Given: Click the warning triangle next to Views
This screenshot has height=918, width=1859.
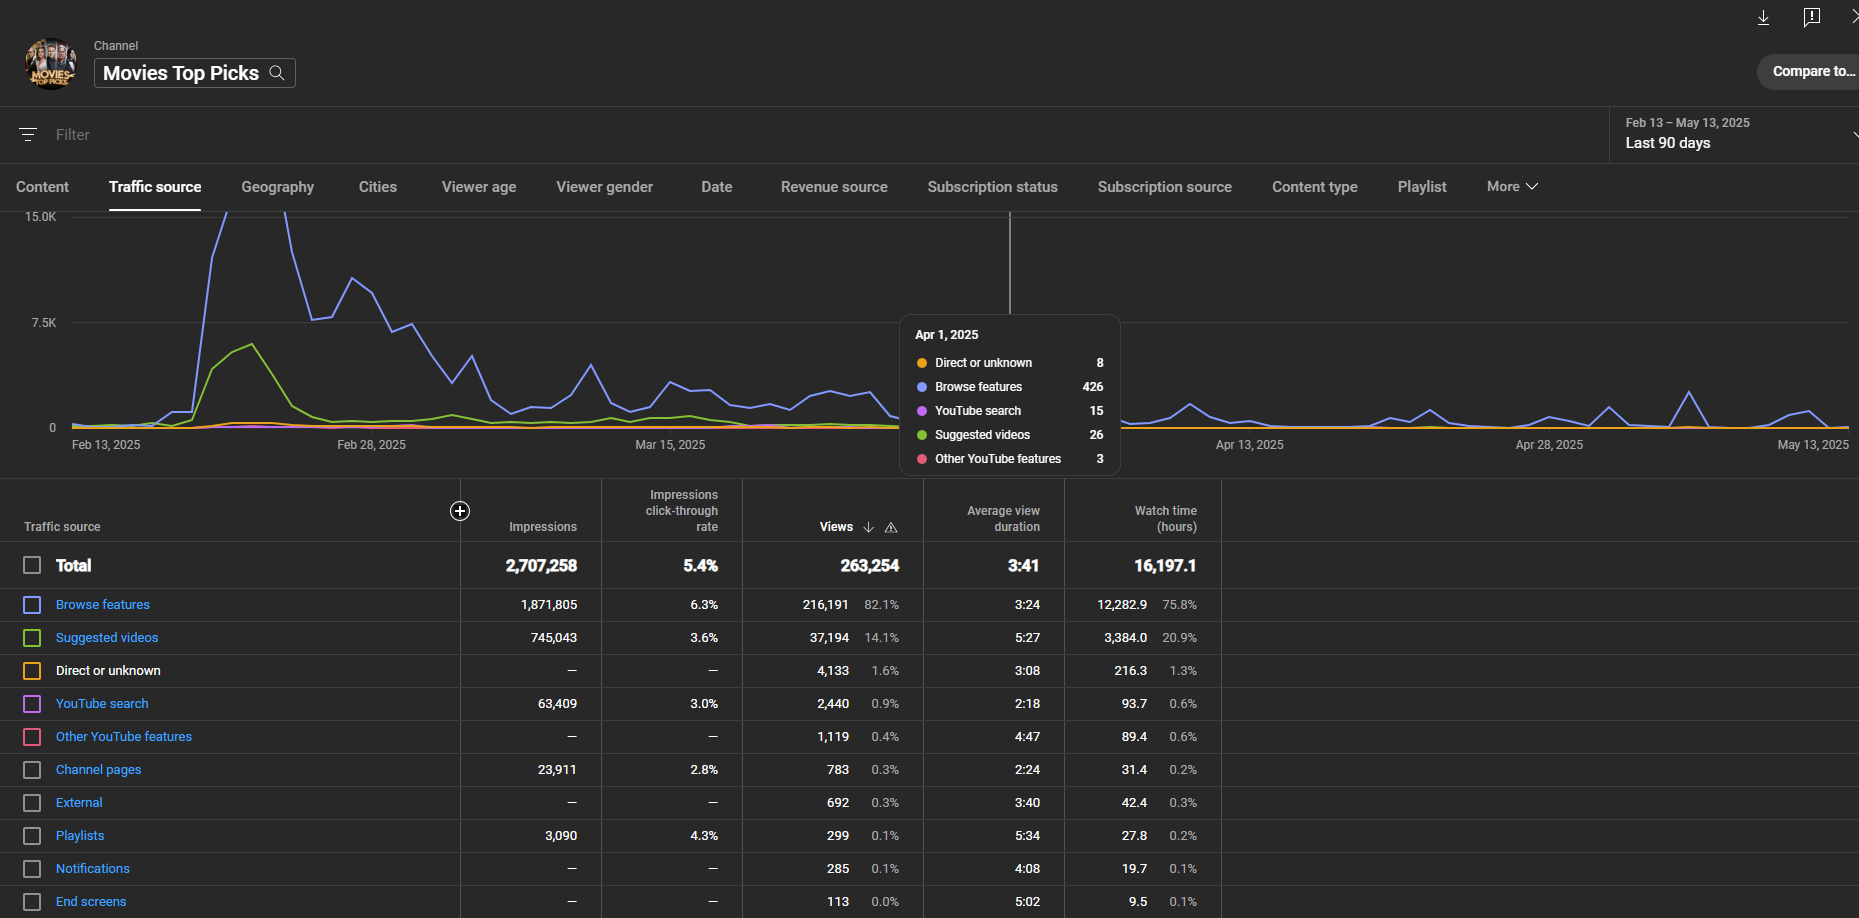Looking at the screenshot, I should [891, 527].
